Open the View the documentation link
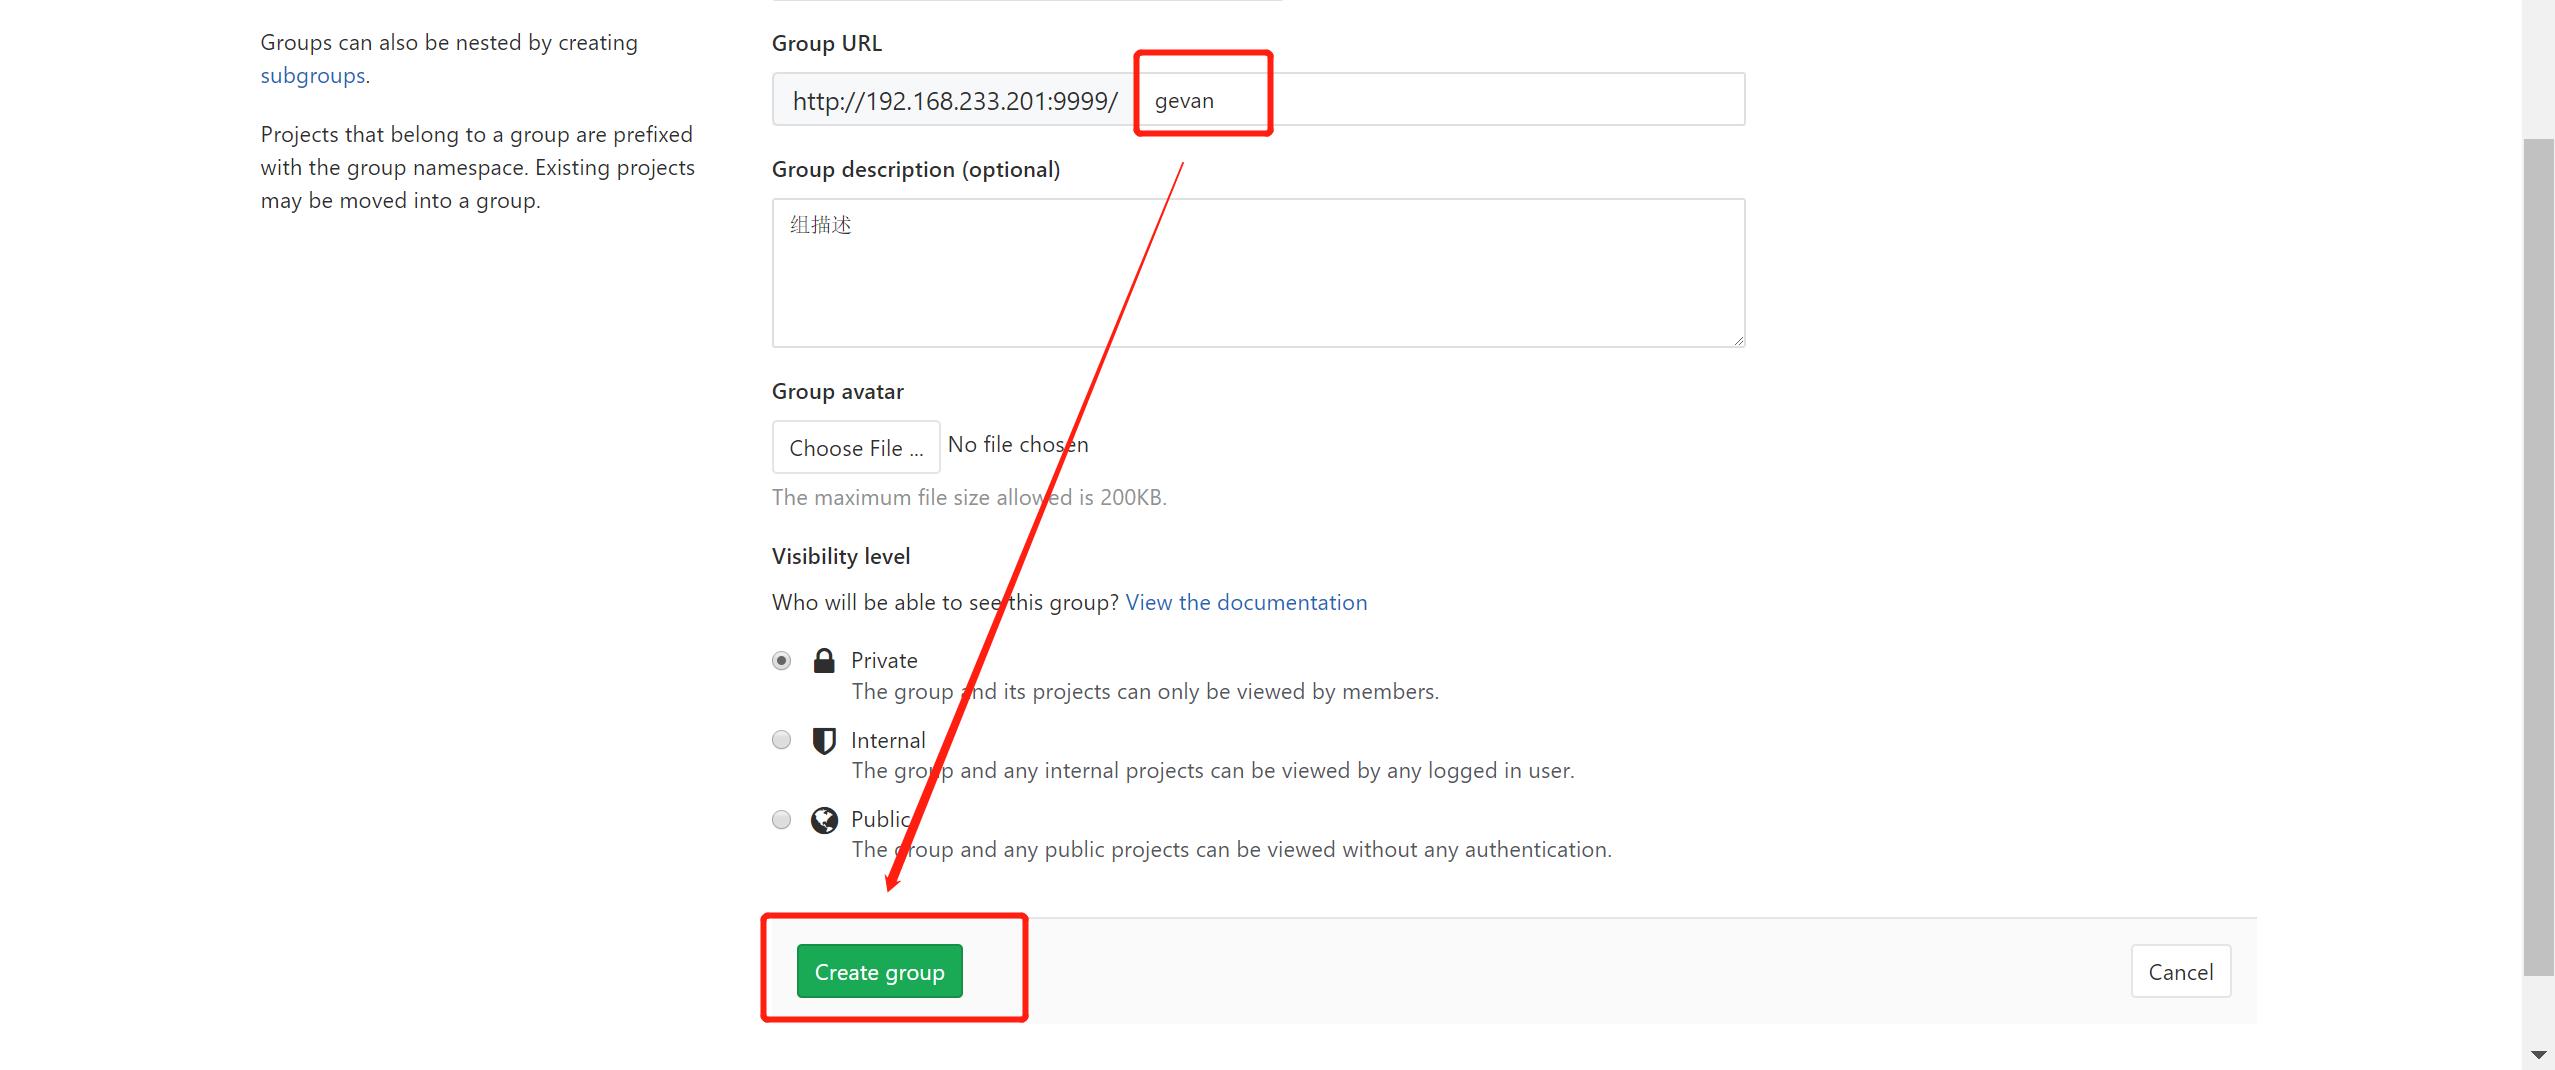 [1246, 602]
